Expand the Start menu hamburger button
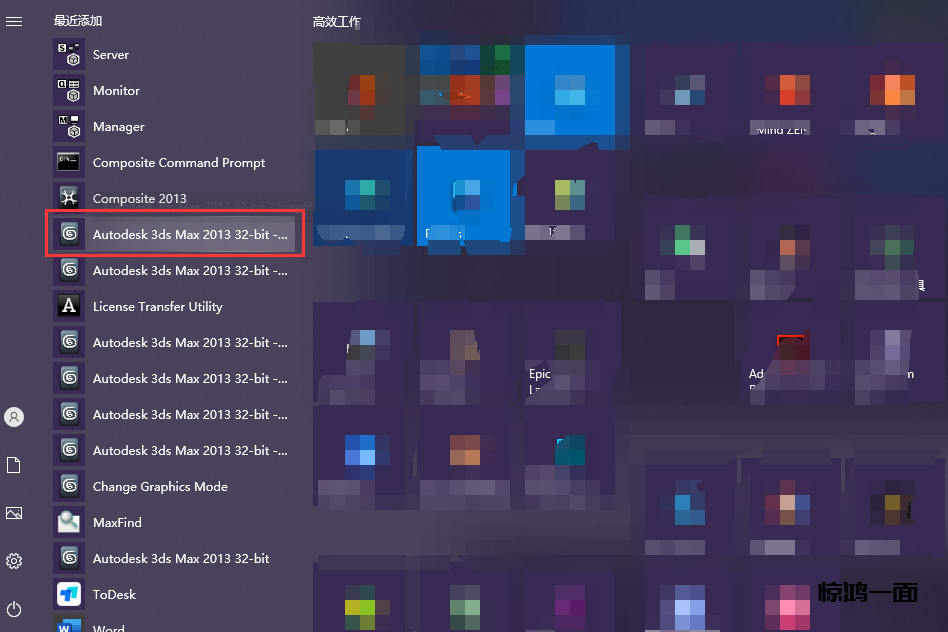Viewport: 948px width, 632px height. (14, 21)
